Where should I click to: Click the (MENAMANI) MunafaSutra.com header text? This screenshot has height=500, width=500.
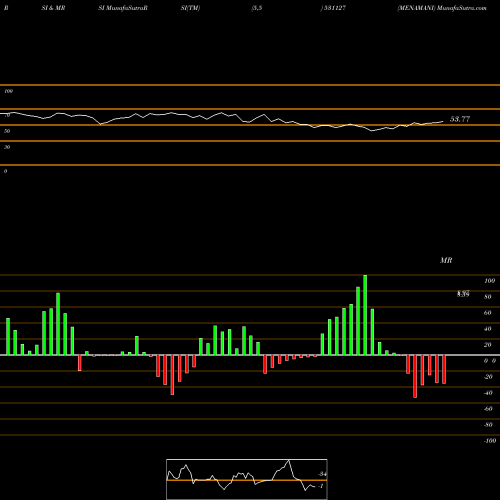pos(442,8)
